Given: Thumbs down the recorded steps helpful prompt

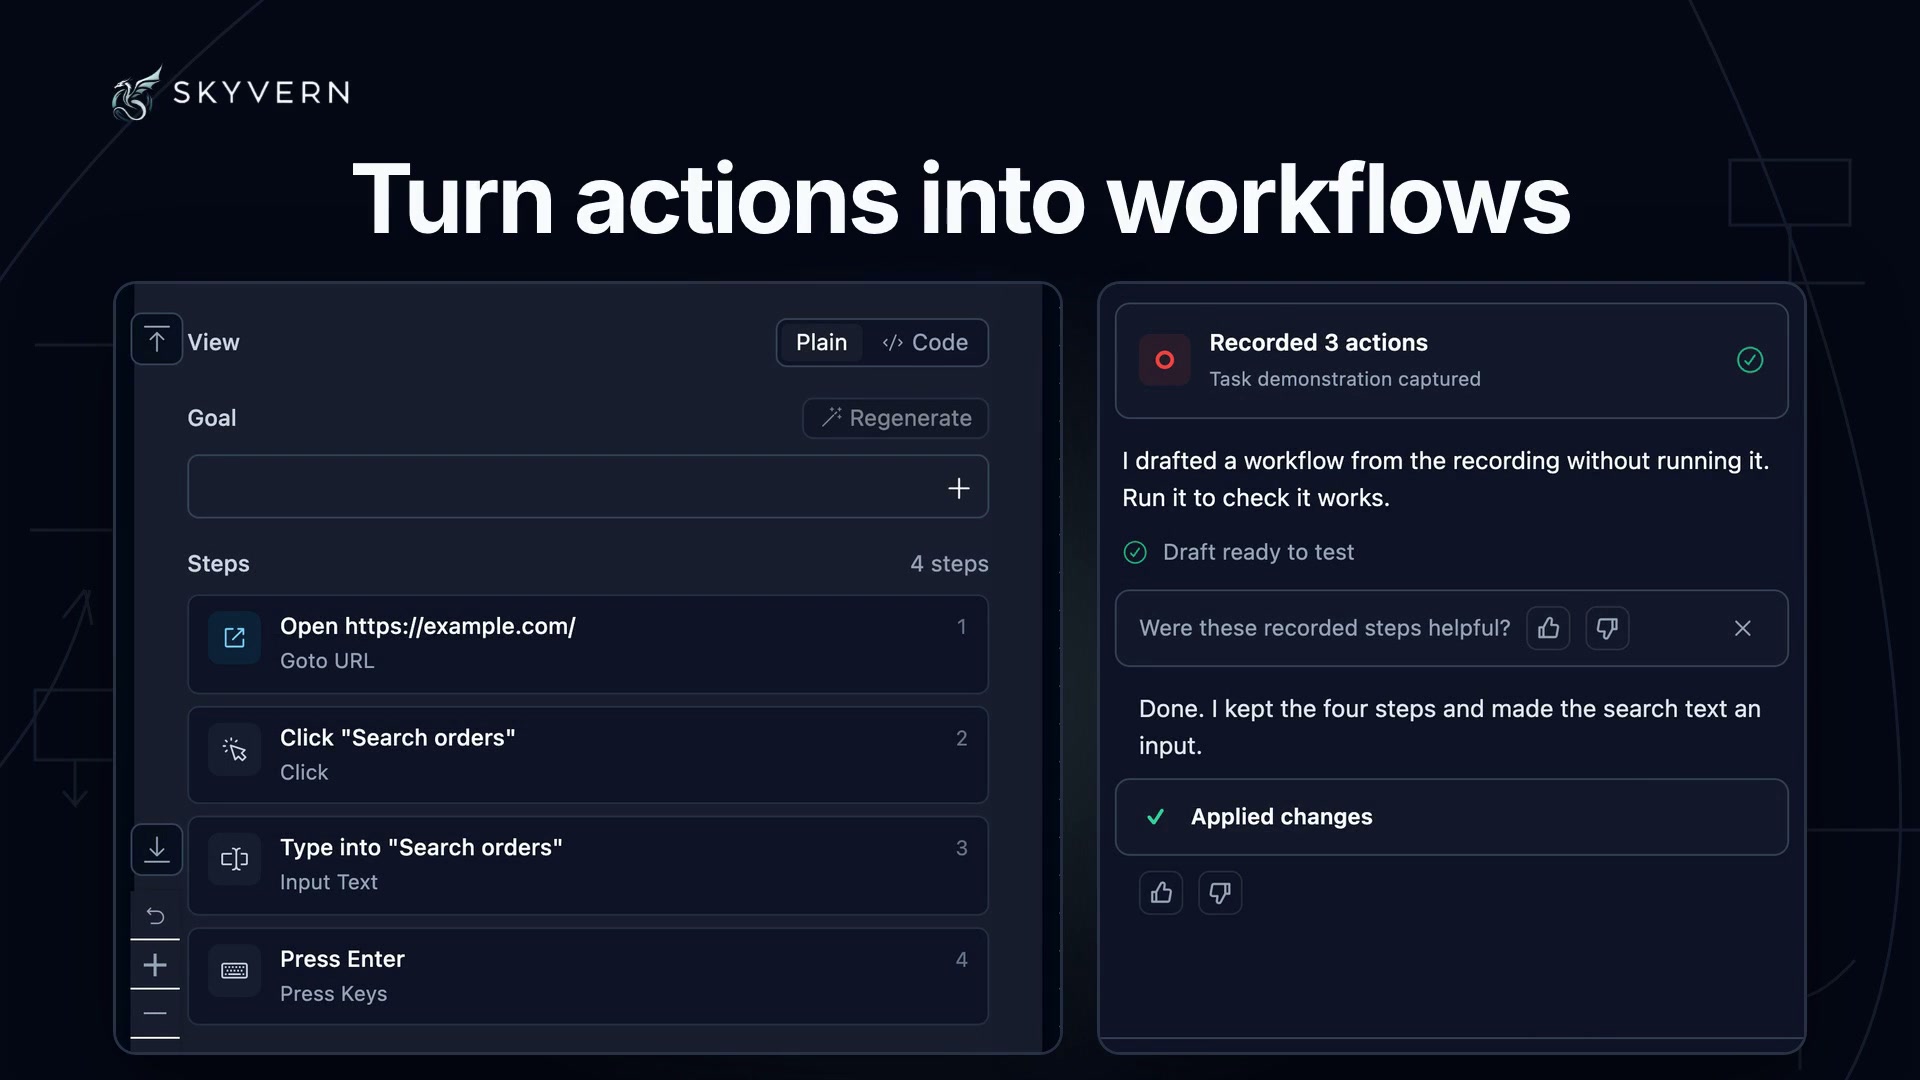Looking at the screenshot, I should [1607, 628].
